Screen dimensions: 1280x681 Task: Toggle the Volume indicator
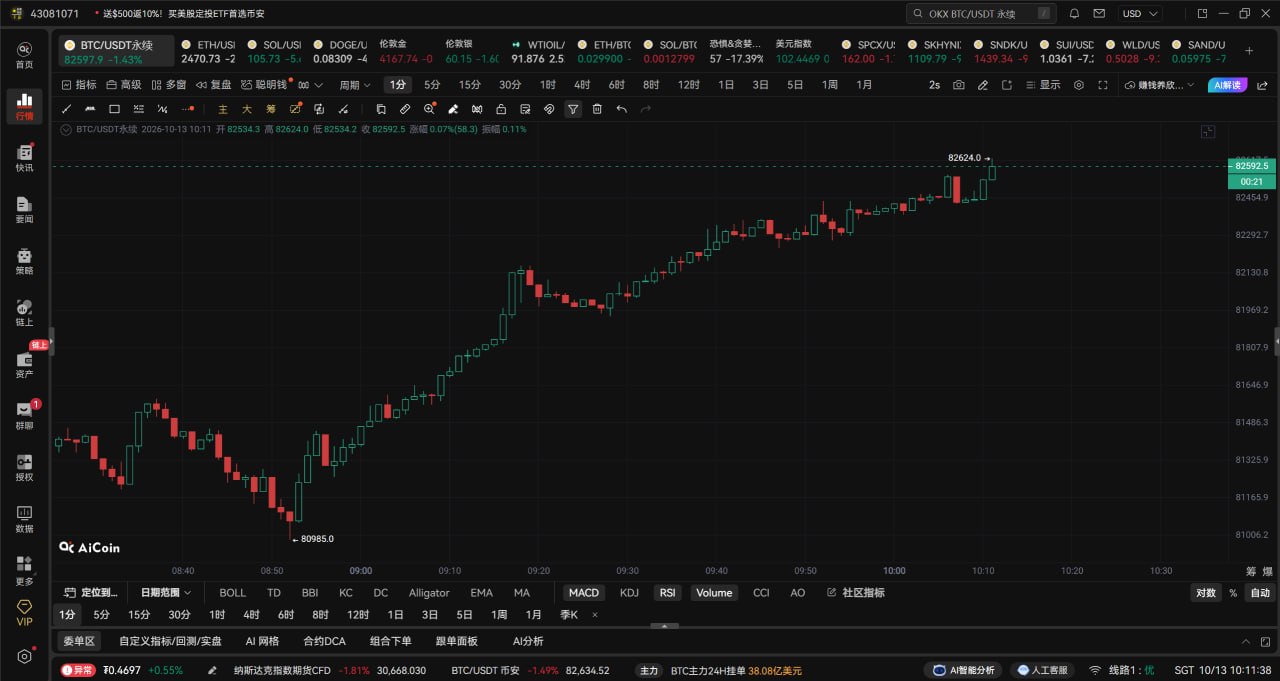coord(714,593)
